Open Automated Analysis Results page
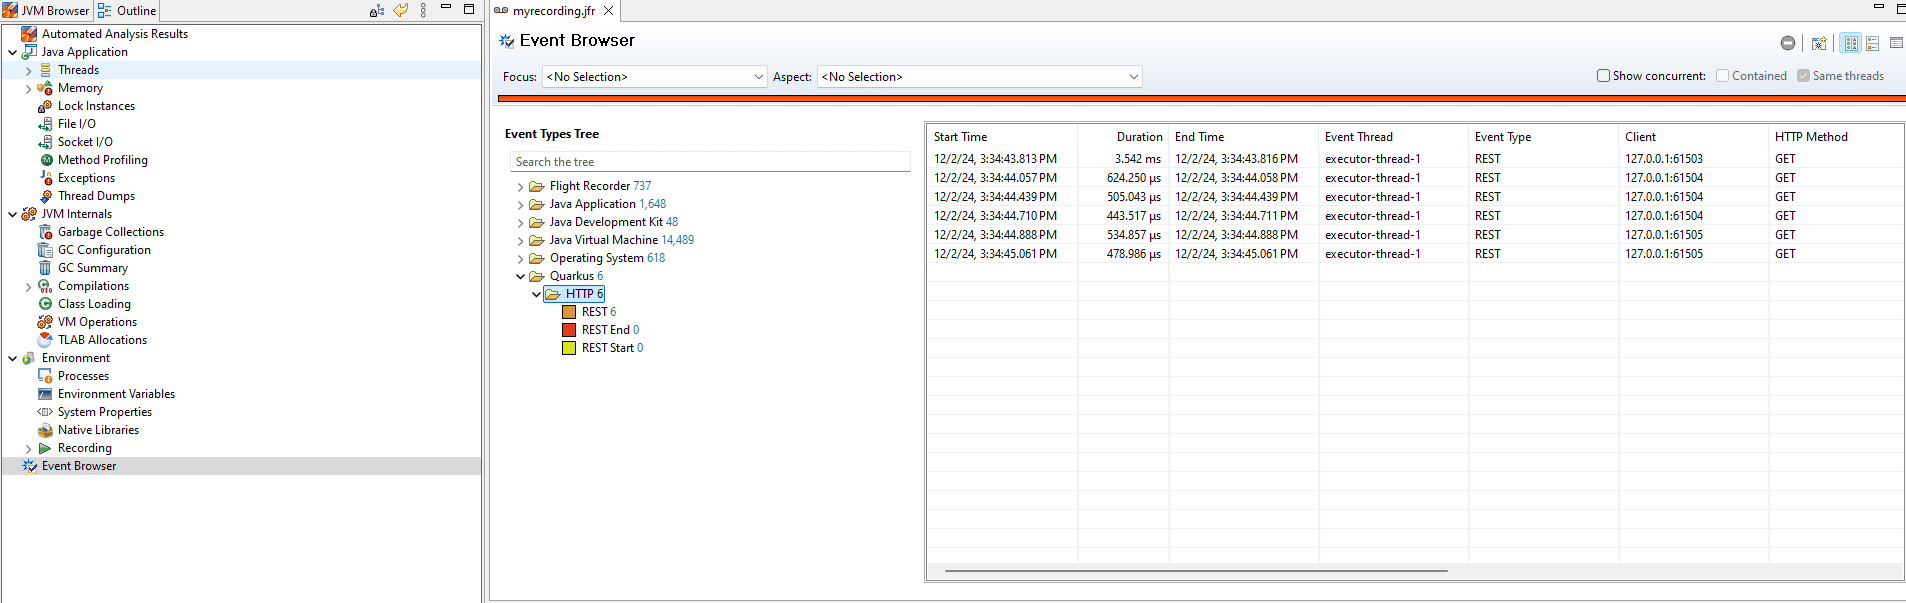 [x=114, y=34]
